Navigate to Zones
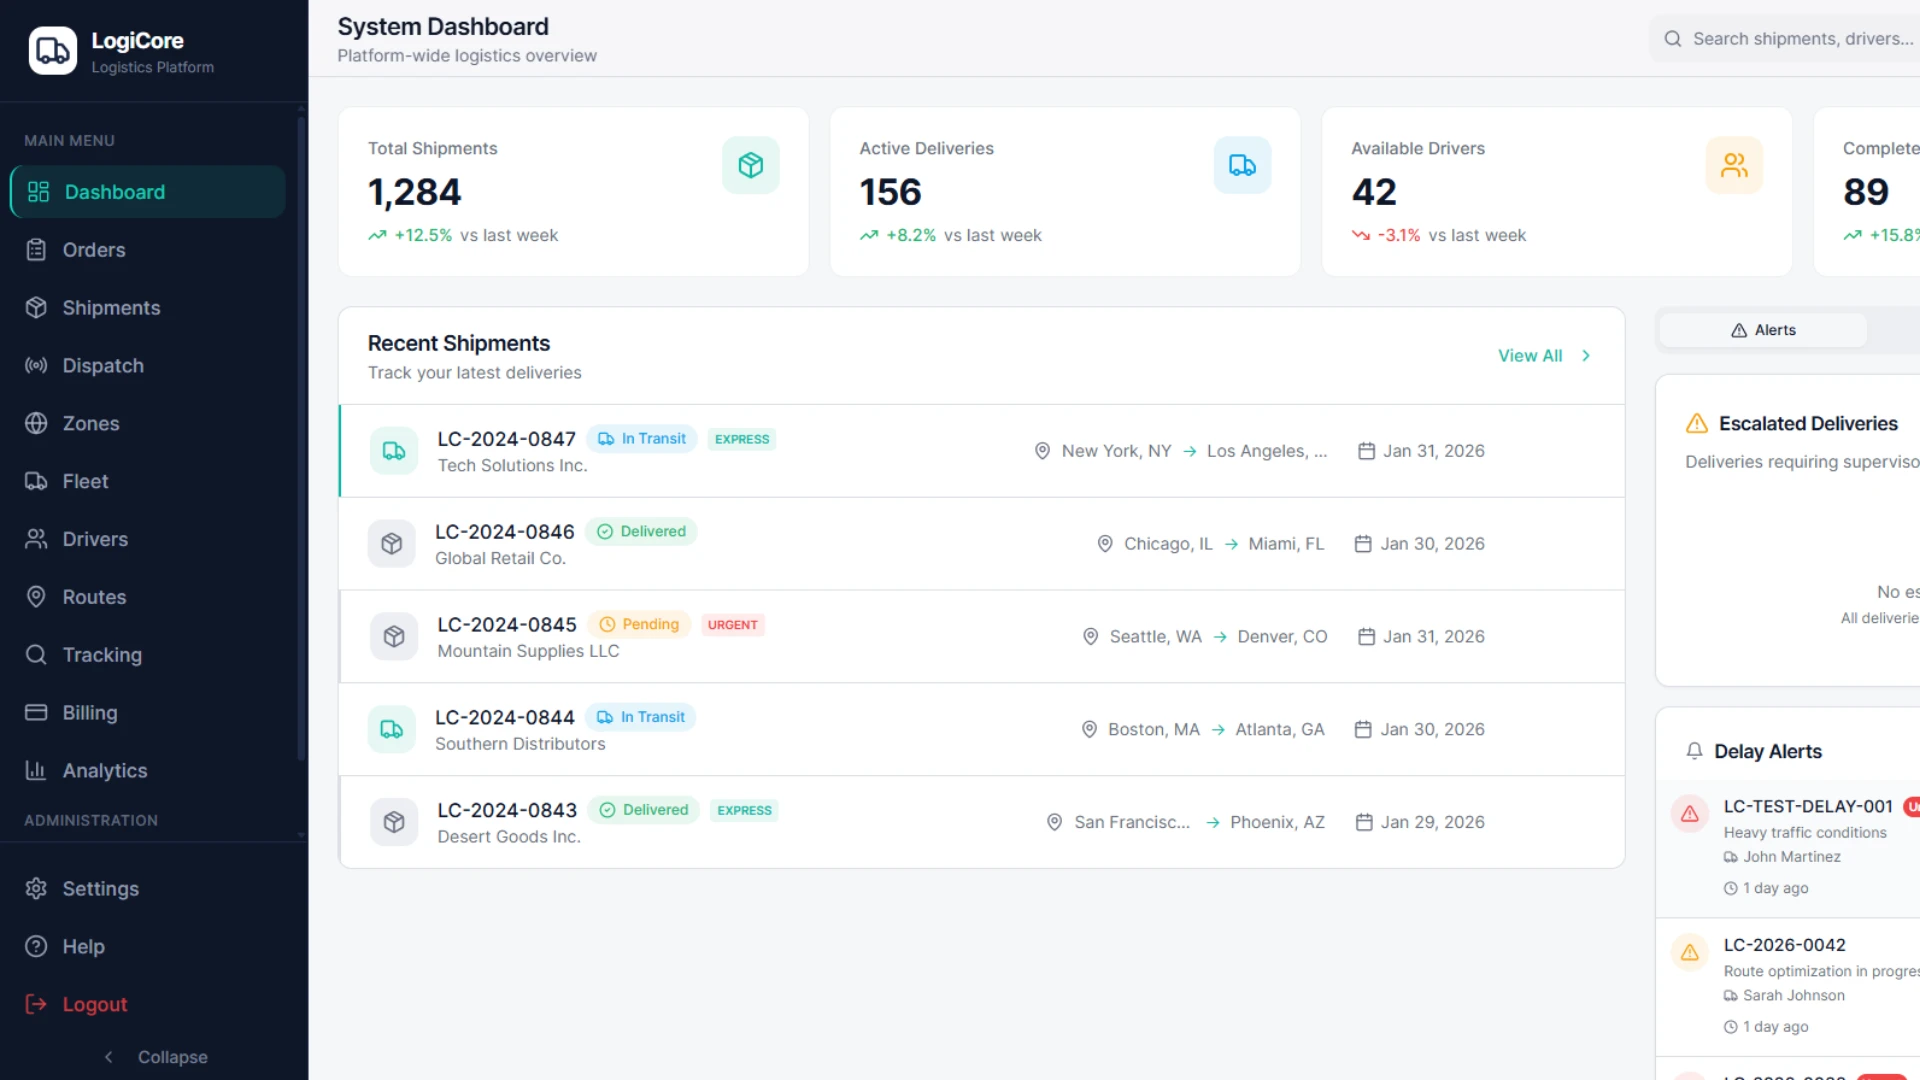 point(148,424)
